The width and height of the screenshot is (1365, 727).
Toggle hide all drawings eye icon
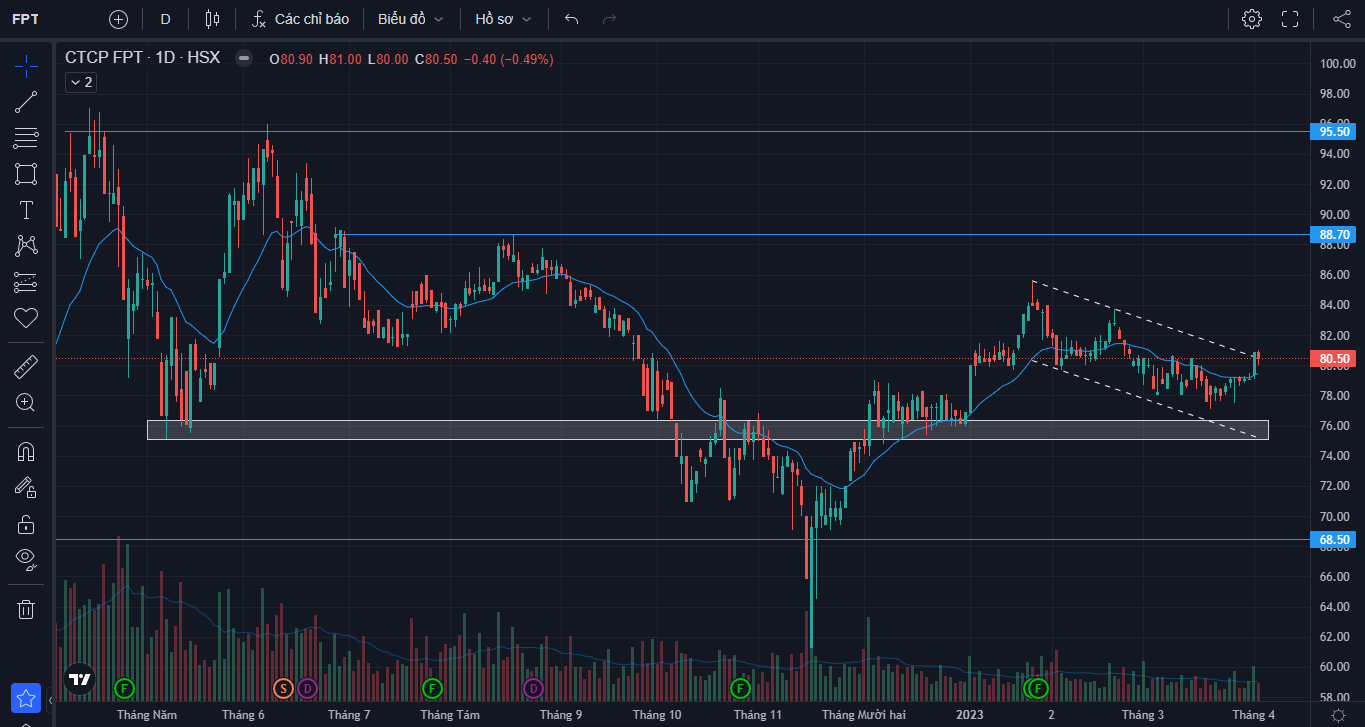click(x=26, y=559)
